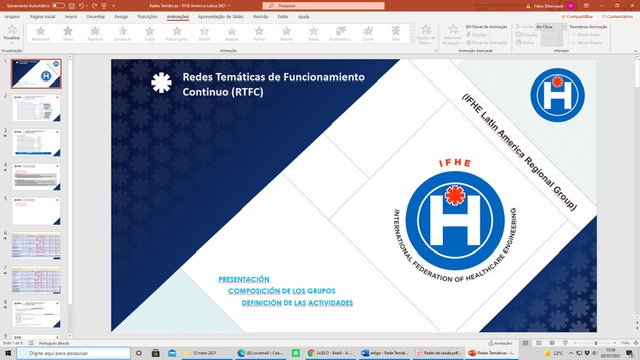The width and height of the screenshot is (640, 360).
Task: Click the user account avatar
Action: (x=571, y=6)
